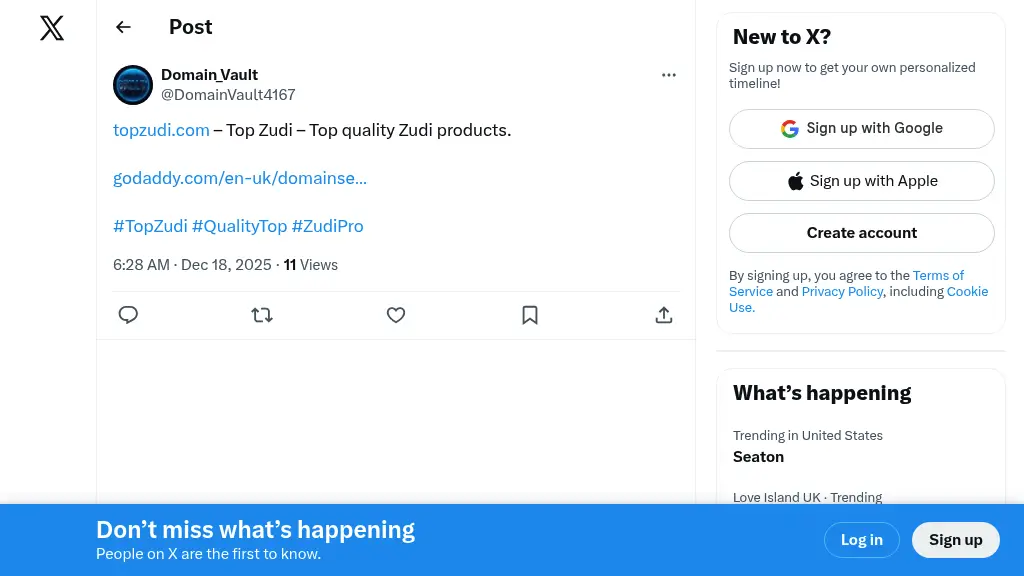Open Domain_Vault profile avatar
1024x576 pixels.
[x=133, y=85]
